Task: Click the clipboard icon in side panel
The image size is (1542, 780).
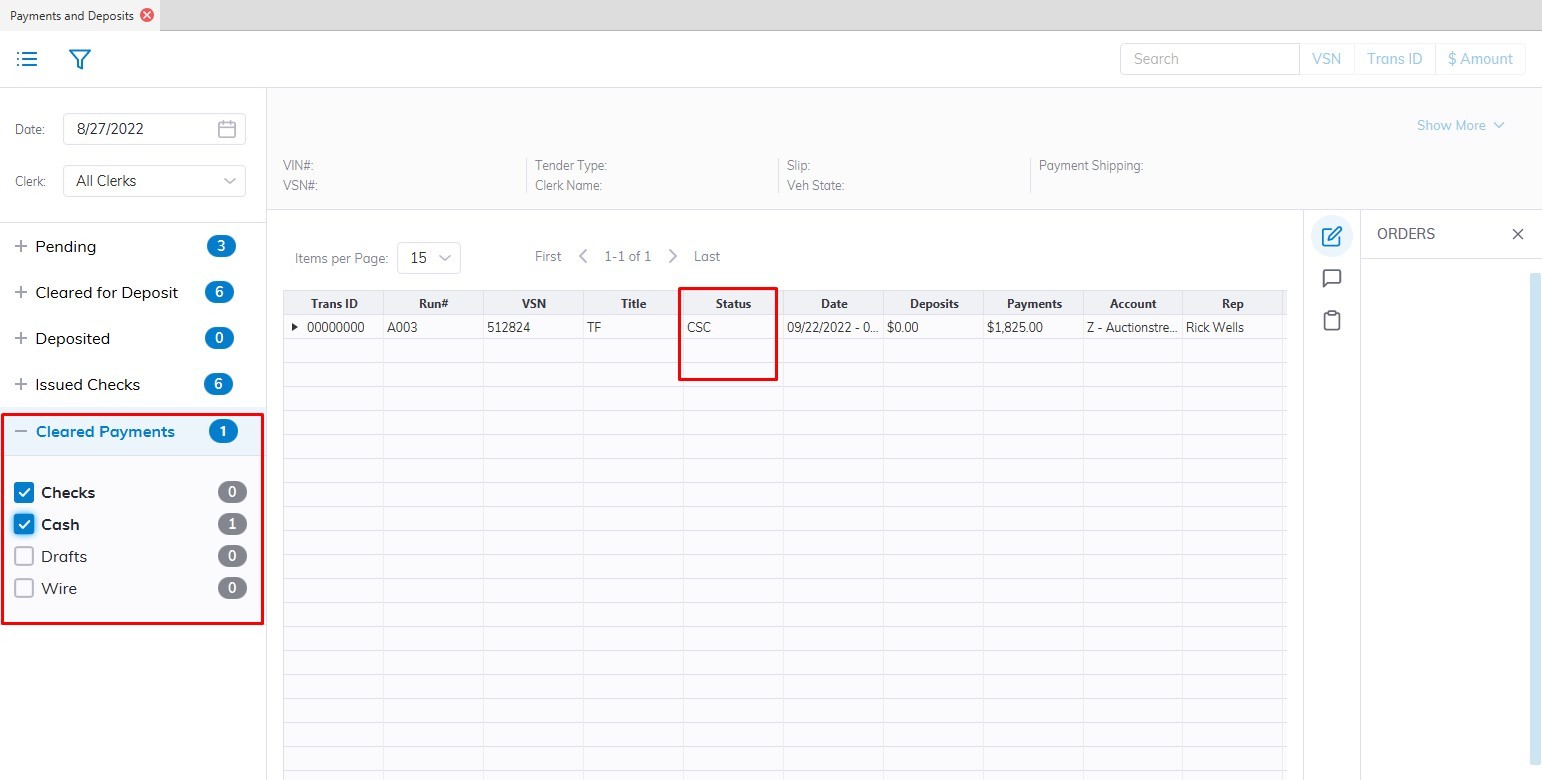Action: click(1331, 321)
